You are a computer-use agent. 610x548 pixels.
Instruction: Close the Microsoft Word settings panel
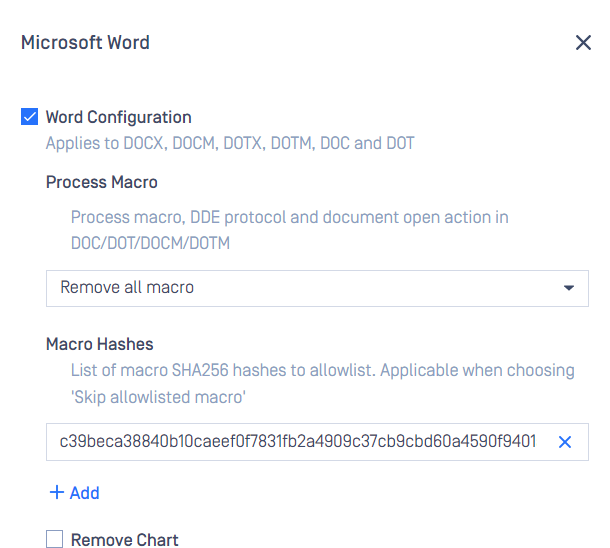pos(583,43)
